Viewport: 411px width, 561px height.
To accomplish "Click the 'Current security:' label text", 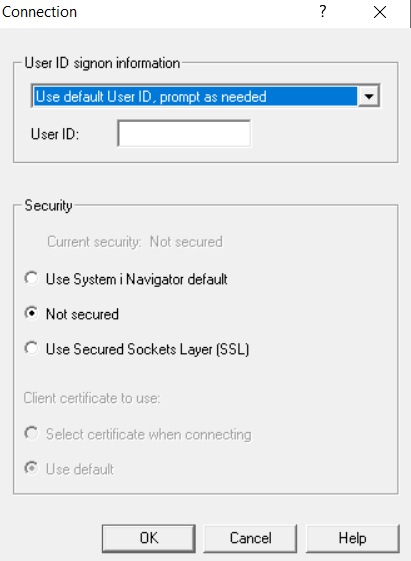I will [94, 242].
